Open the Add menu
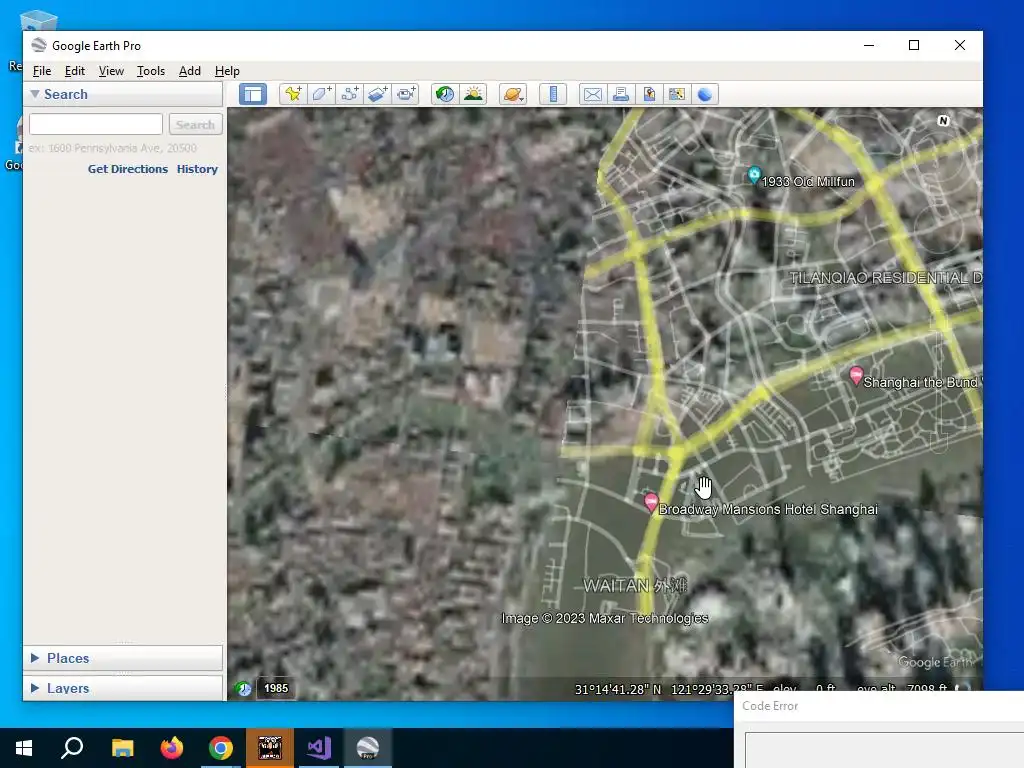The width and height of the screenshot is (1024, 768). point(189,71)
